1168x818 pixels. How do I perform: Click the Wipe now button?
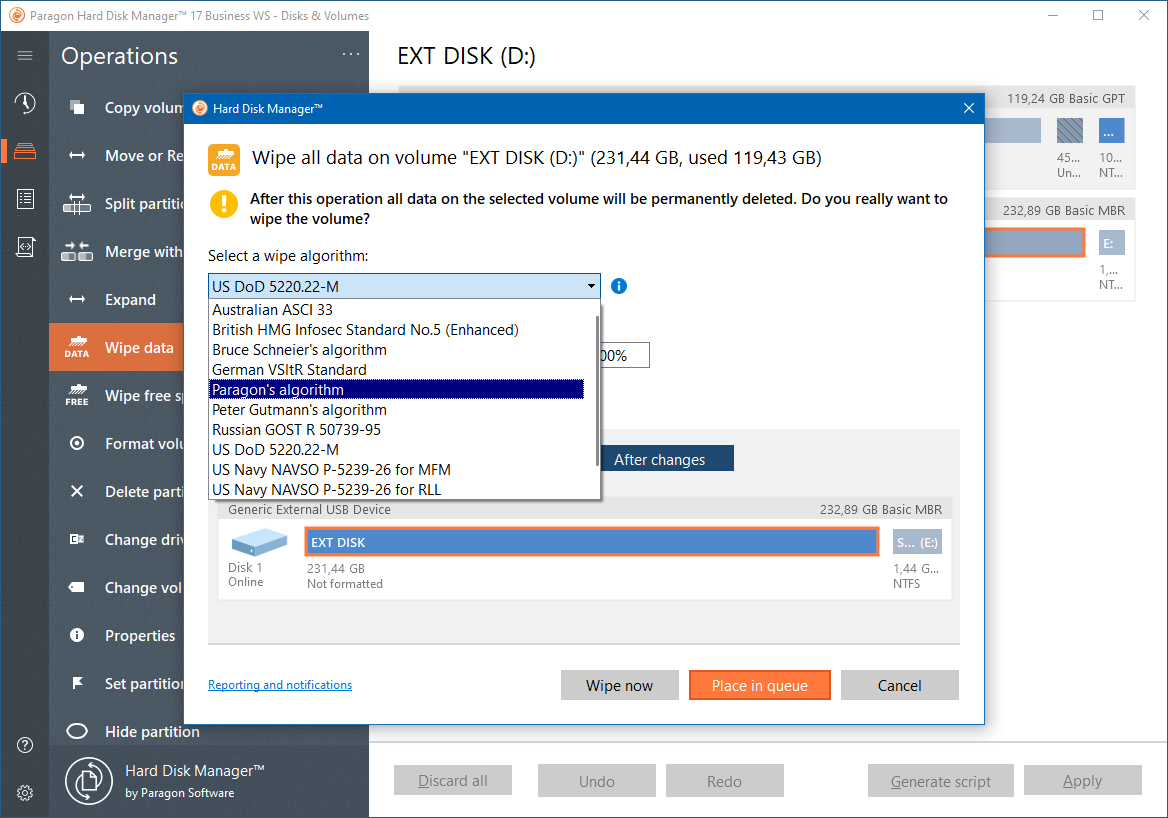[x=620, y=685]
